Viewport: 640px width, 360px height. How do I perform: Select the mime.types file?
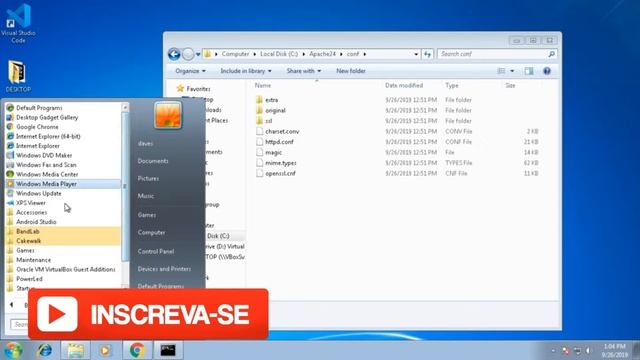tap(280, 163)
